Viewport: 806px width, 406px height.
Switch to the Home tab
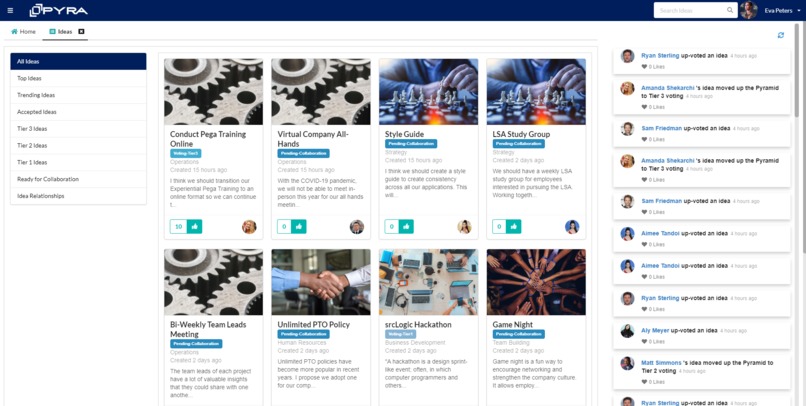pos(24,31)
